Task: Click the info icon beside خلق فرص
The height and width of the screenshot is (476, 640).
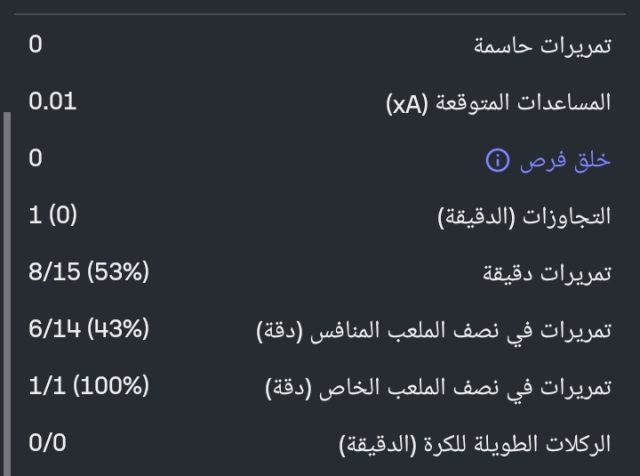Action: pos(497,160)
